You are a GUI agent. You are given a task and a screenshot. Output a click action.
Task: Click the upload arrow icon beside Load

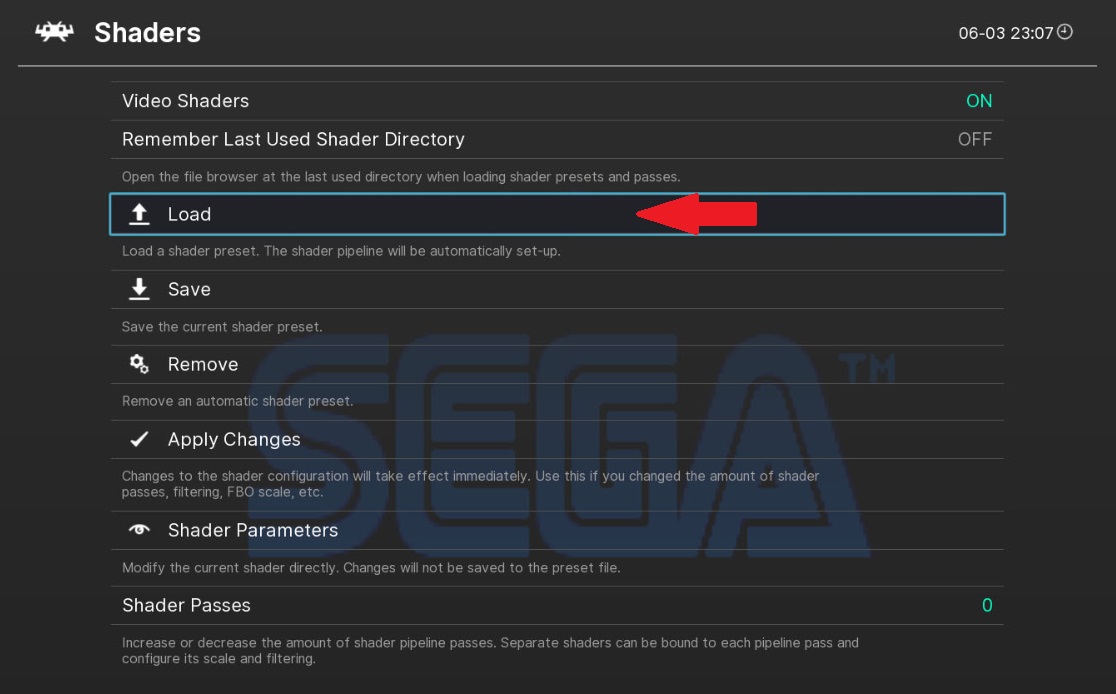click(x=140, y=214)
